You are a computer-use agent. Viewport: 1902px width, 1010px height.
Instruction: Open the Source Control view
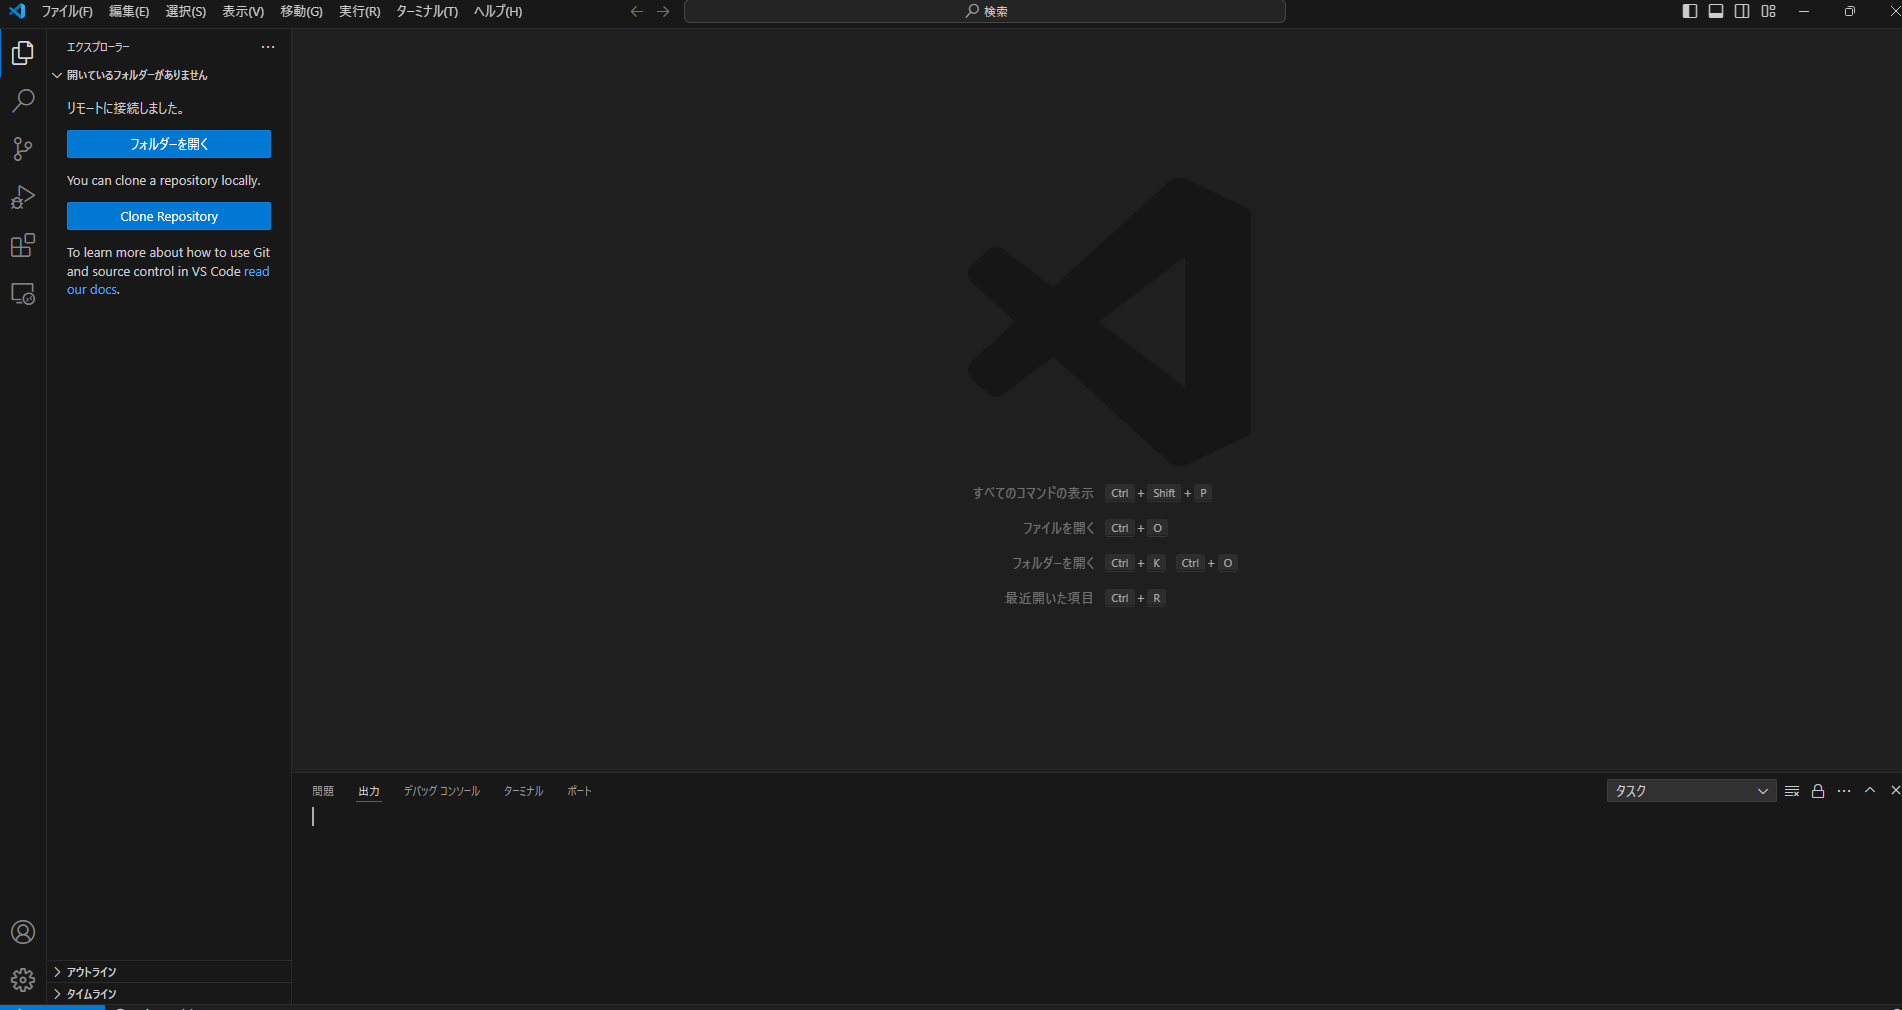coord(23,149)
